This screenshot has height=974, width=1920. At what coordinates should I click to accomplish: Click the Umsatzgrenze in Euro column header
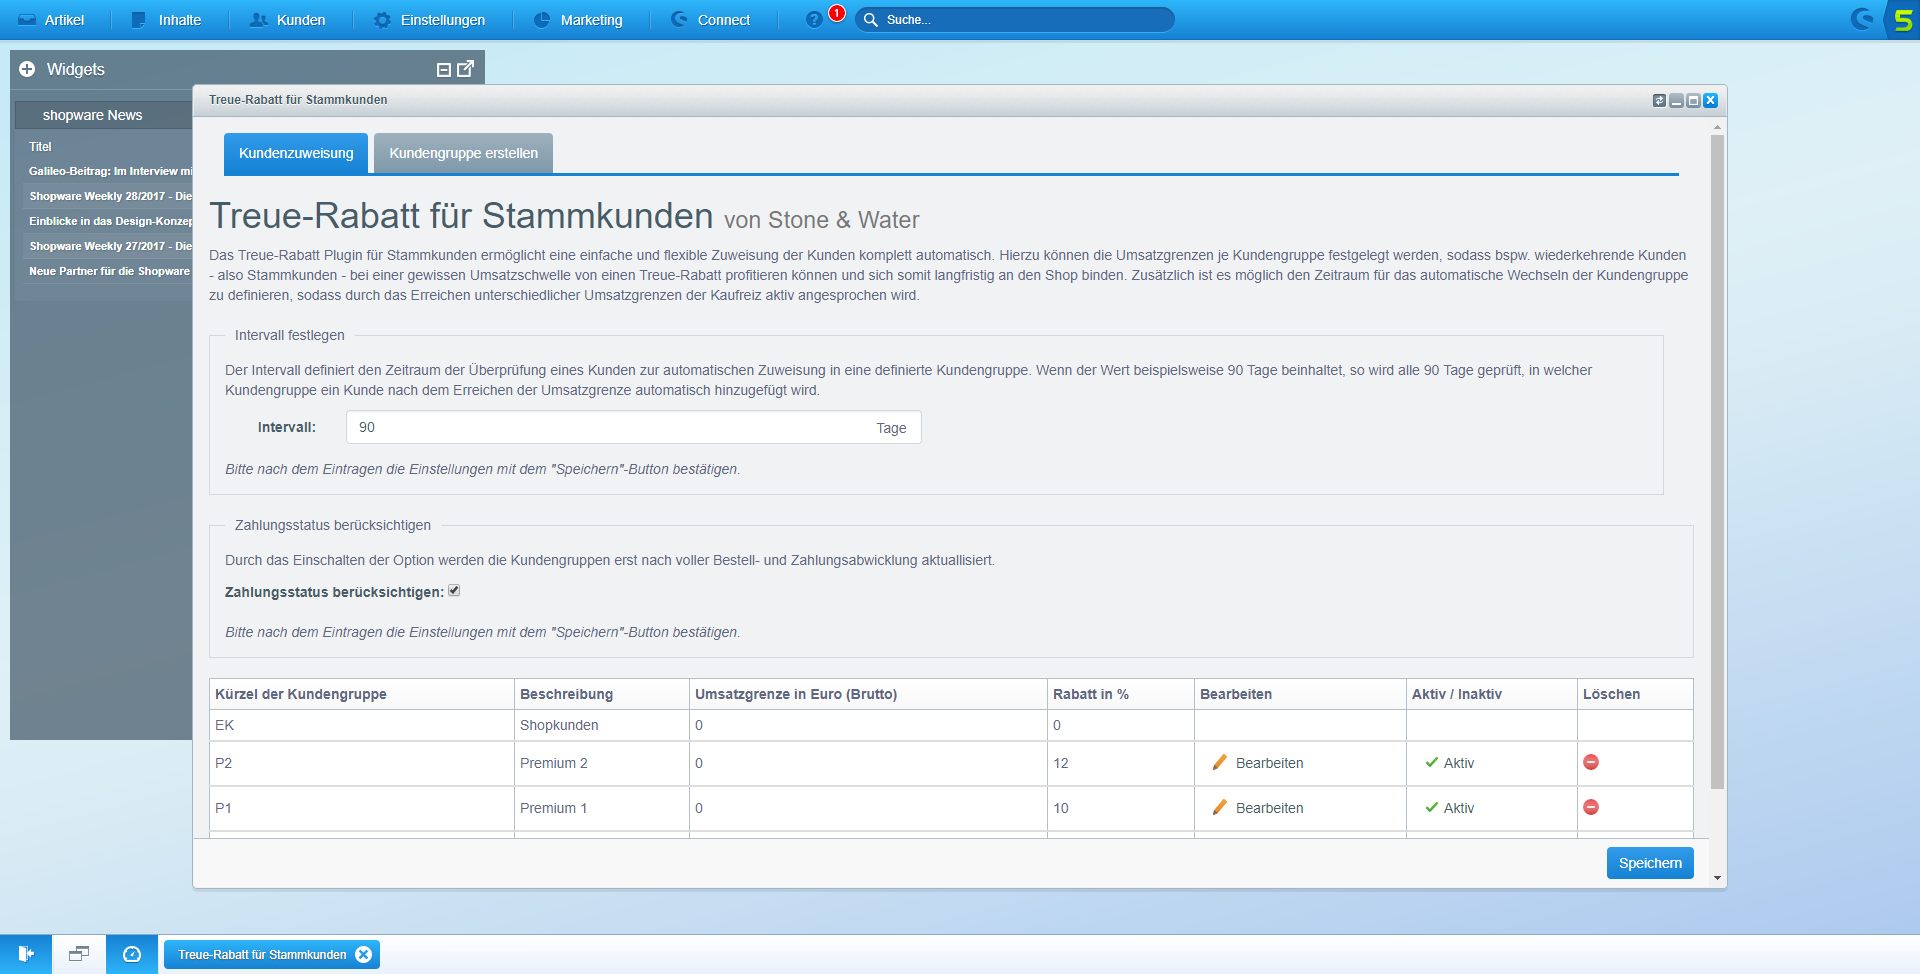[x=868, y=694]
